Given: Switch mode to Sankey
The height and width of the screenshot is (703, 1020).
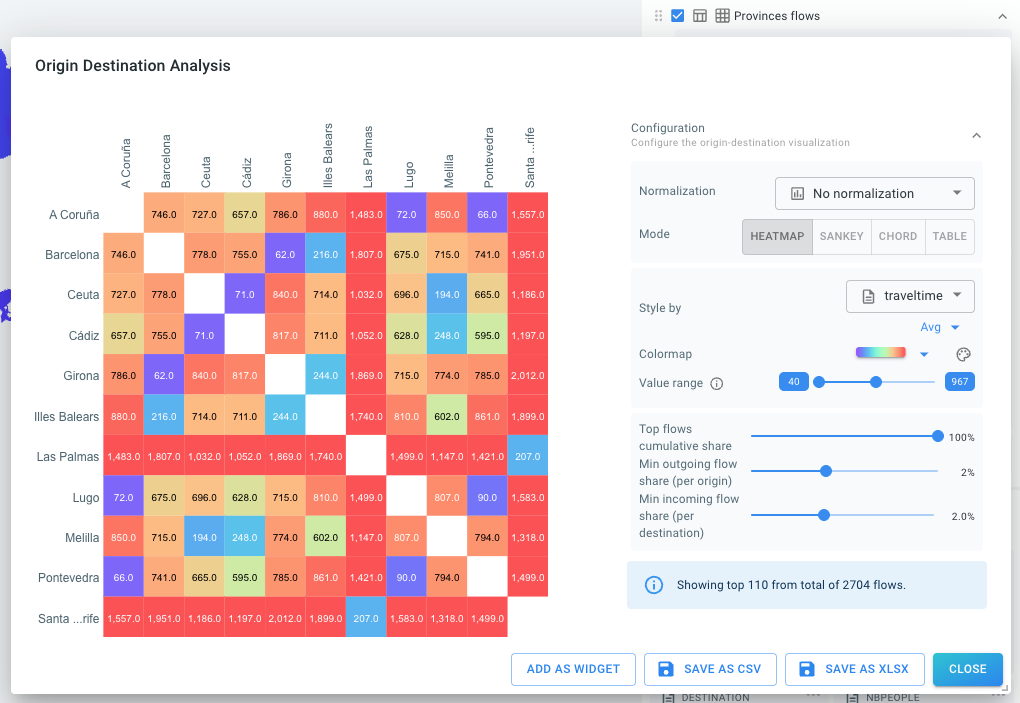Looking at the screenshot, I should coord(841,236).
